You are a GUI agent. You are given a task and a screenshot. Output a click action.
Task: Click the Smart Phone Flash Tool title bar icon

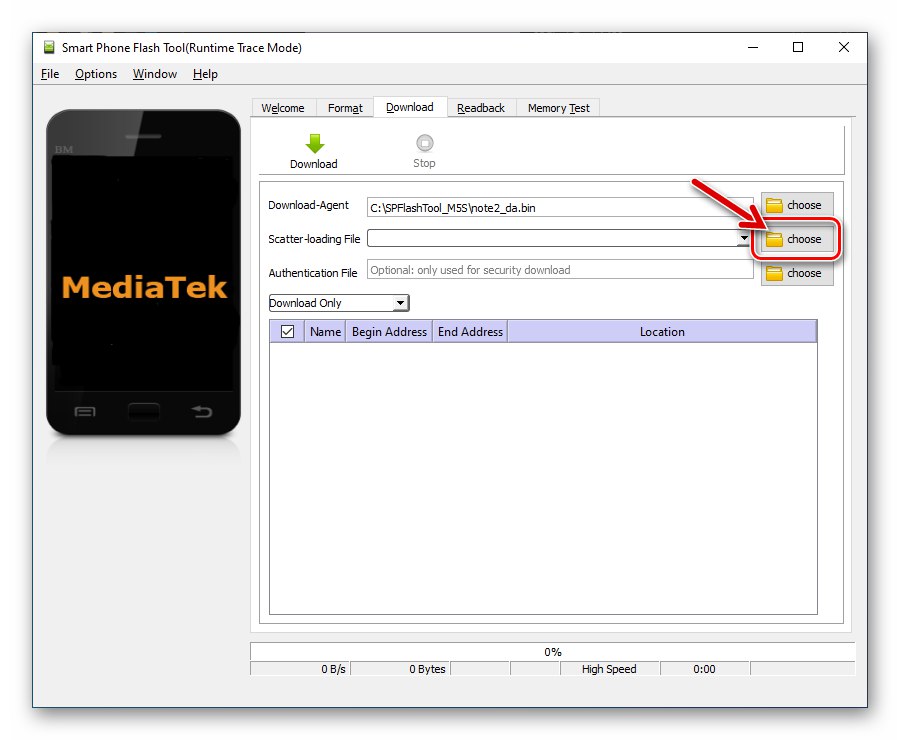click(x=49, y=47)
